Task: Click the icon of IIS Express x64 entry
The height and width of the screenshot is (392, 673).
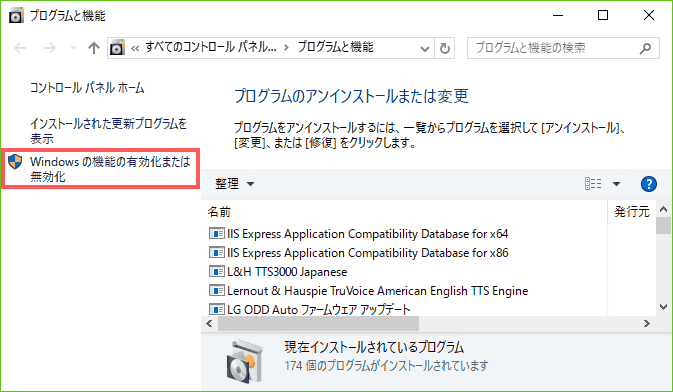Action: 216,234
